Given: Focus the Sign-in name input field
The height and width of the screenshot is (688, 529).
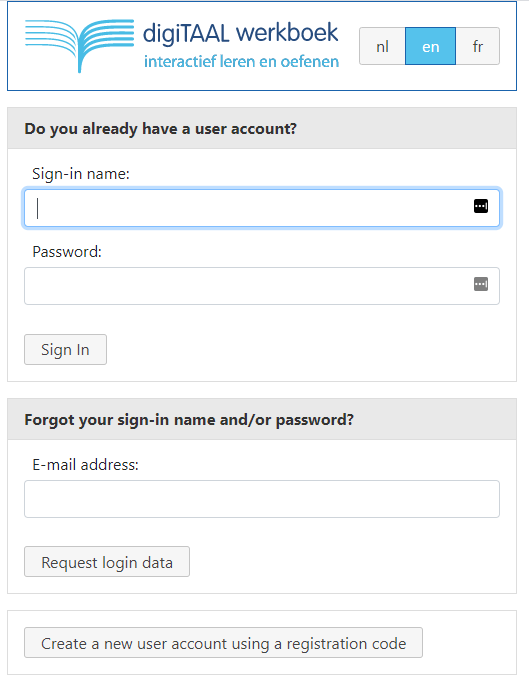Looking at the screenshot, I should tap(262, 208).
